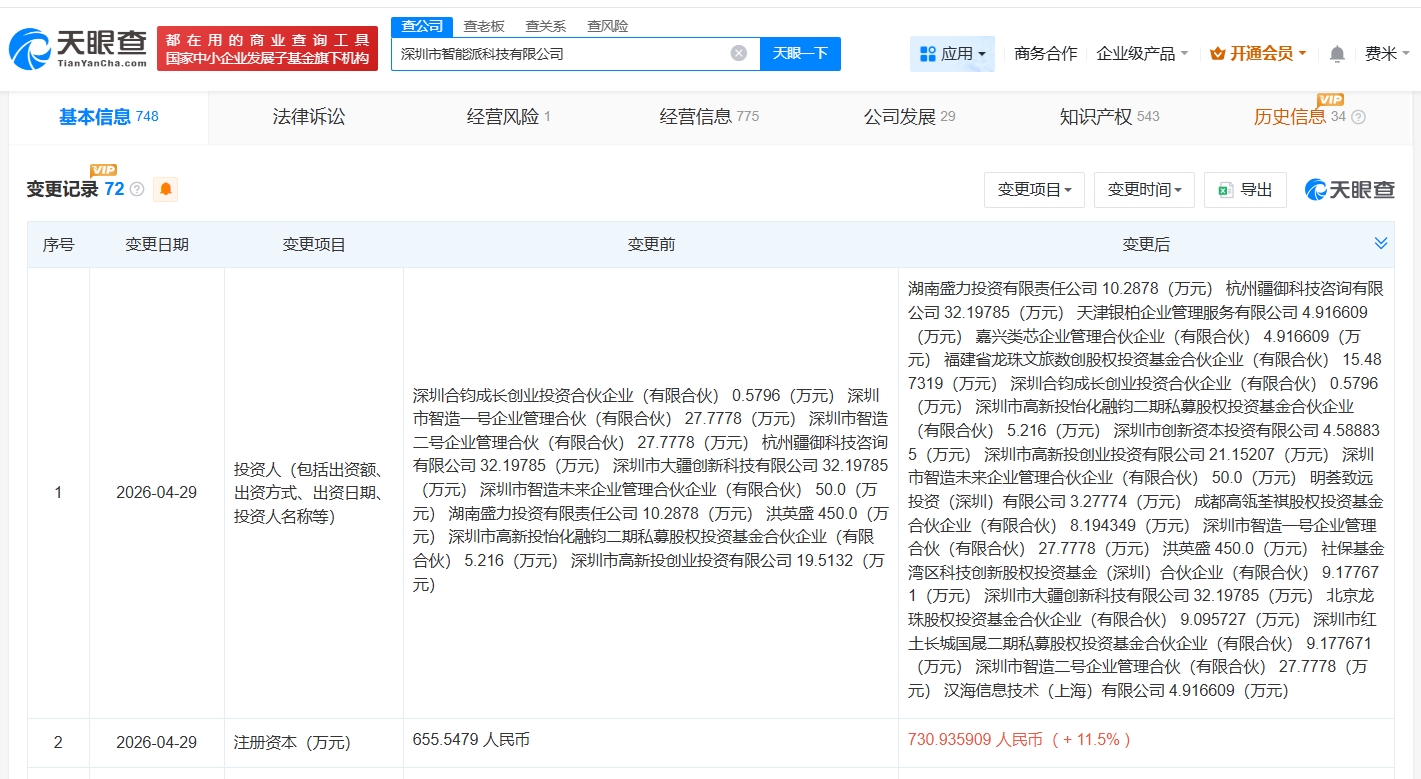Open the 变更项目 filter dropdown
This screenshot has height=779, width=1421.
click(1034, 190)
